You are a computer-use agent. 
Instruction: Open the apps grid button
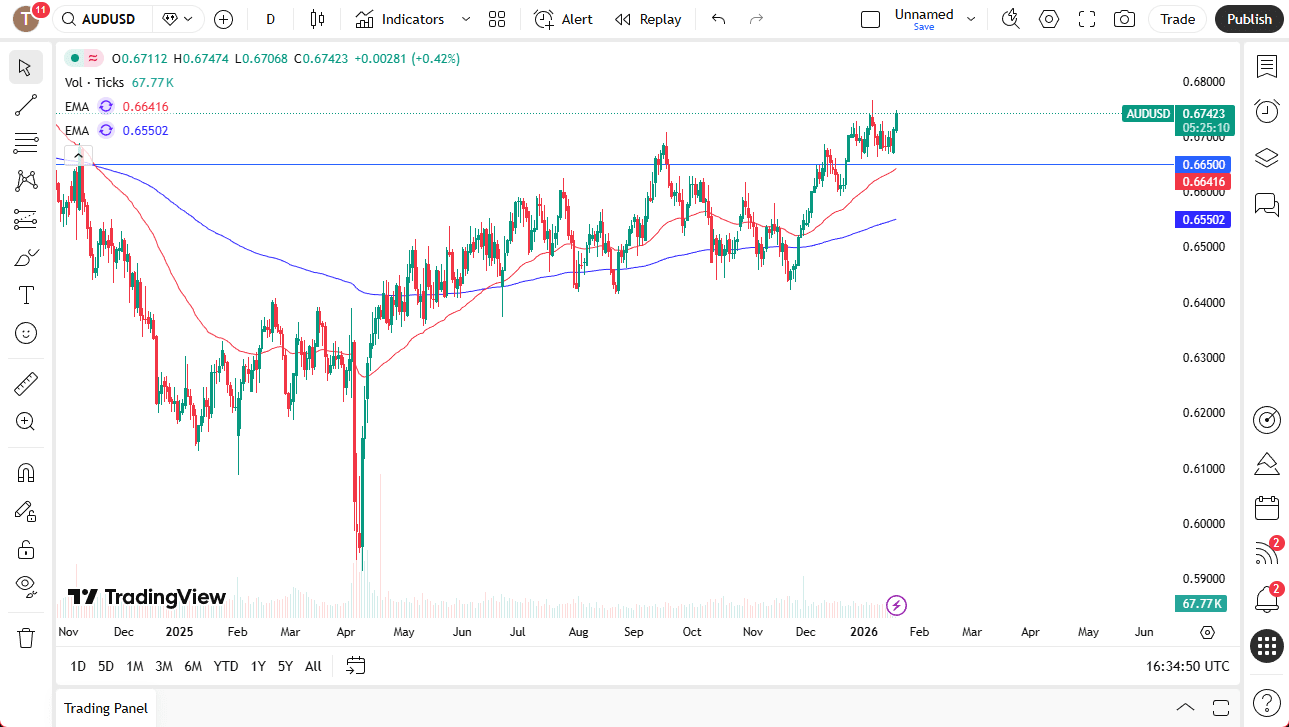pyautogui.click(x=1267, y=646)
